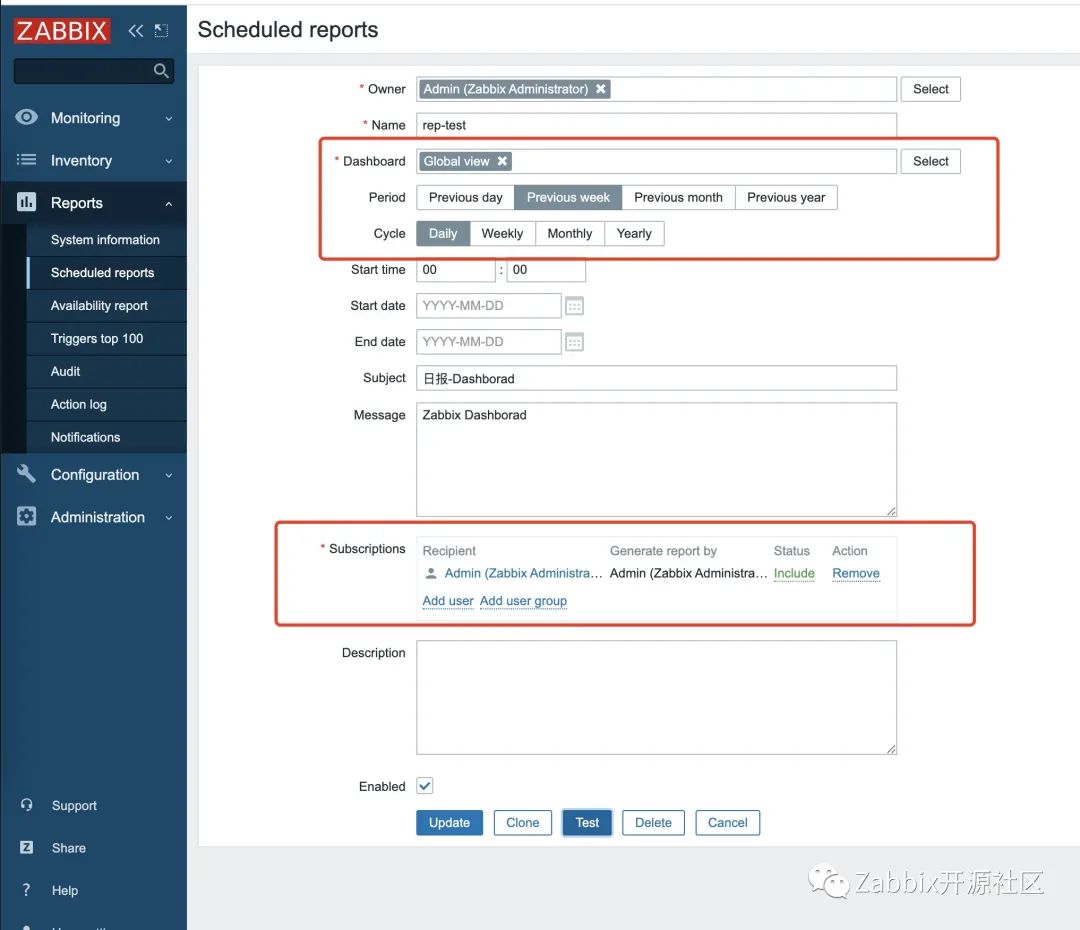Click the Message text area
This screenshot has height=930, width=1080.
point(656,459)
